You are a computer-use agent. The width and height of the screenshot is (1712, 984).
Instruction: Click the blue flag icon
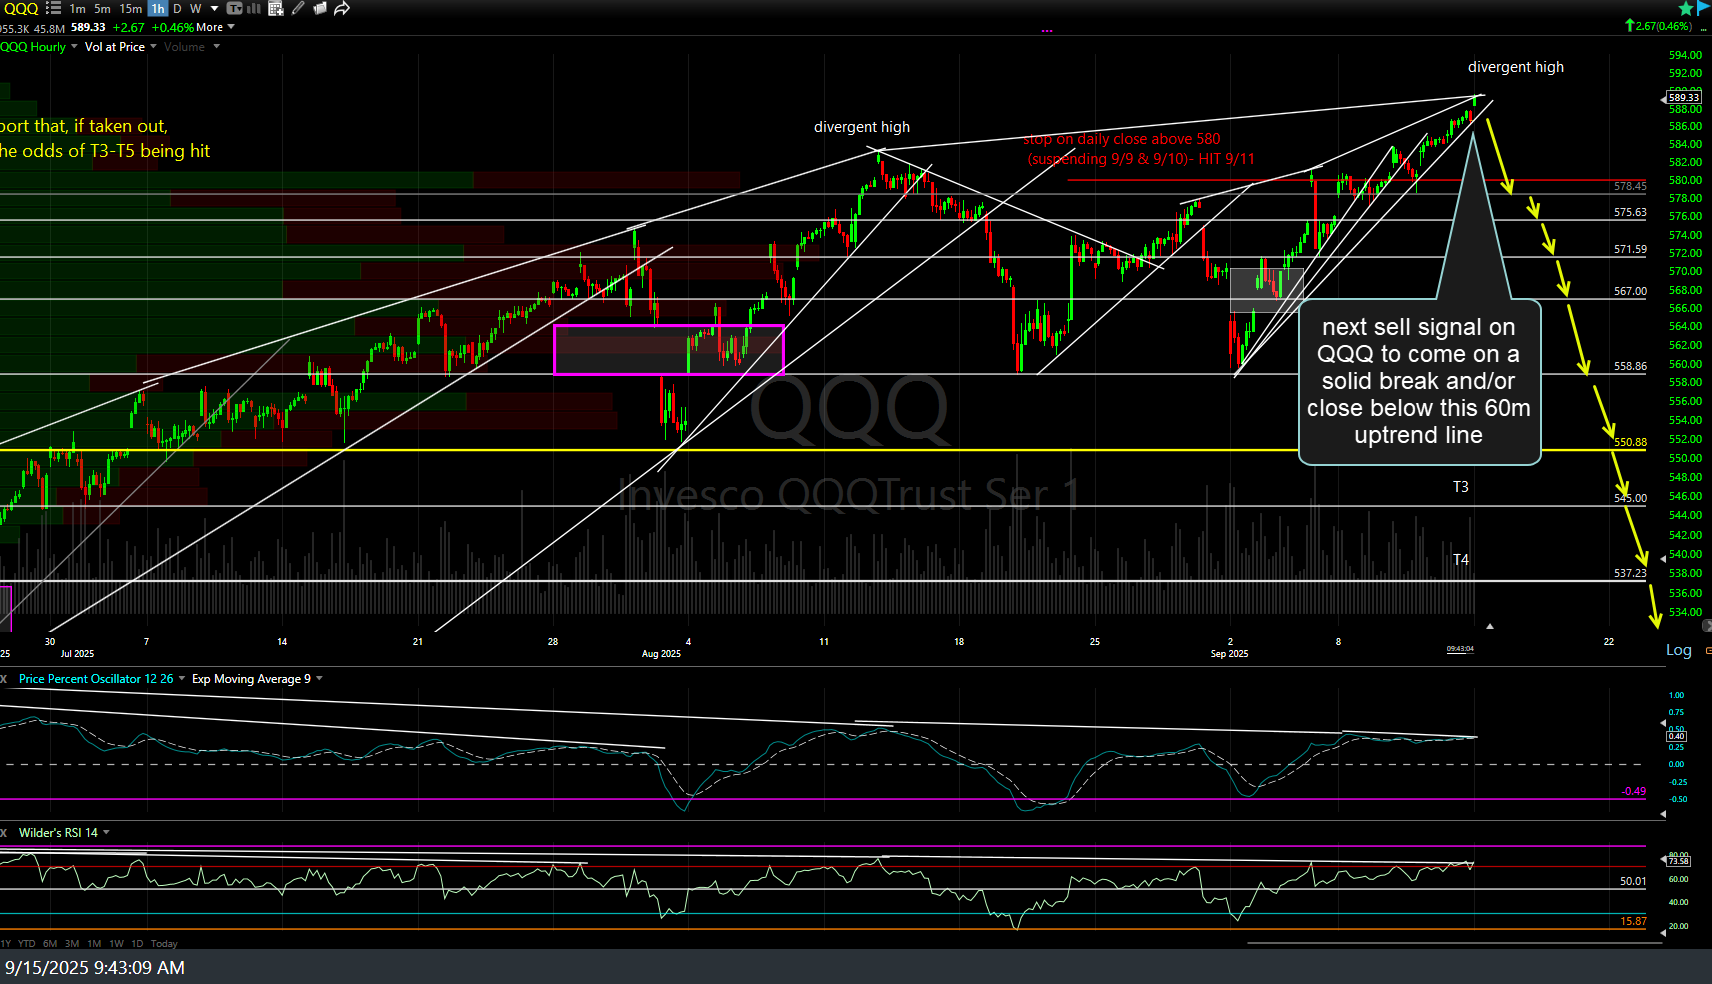pyautogui.click(x=1703, y=8)
